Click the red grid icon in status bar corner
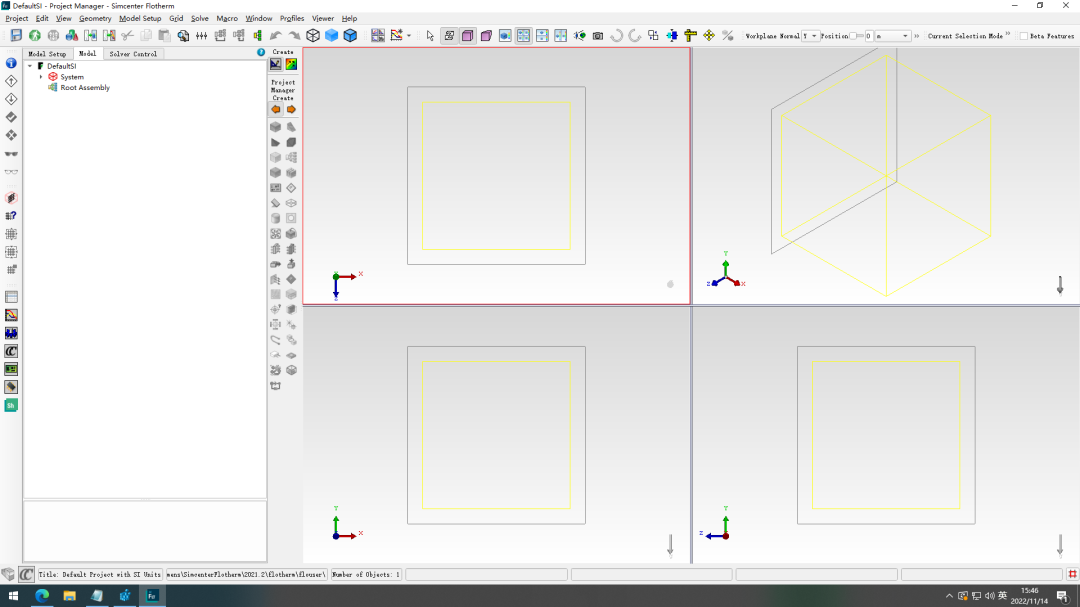The image size is (1080, 607). [x=1072, y=574]
